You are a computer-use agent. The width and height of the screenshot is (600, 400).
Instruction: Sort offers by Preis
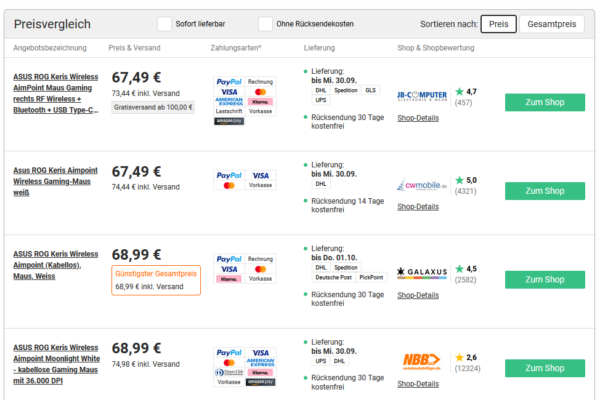pyautogui.click(x=499, y=24)
